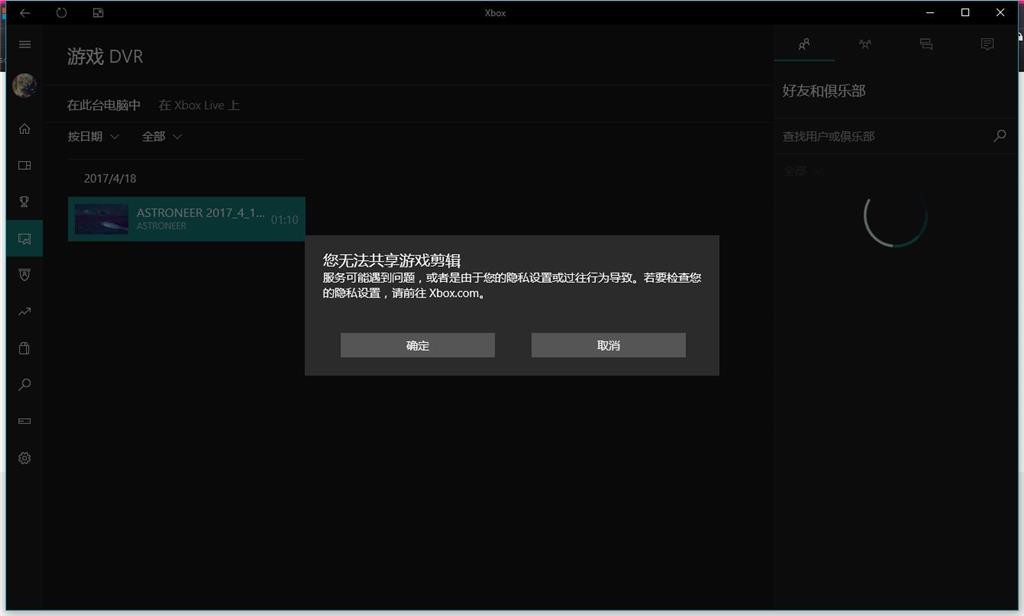Expand the hamburger navigation menu

pyautogui.click(x=25, y=44)
